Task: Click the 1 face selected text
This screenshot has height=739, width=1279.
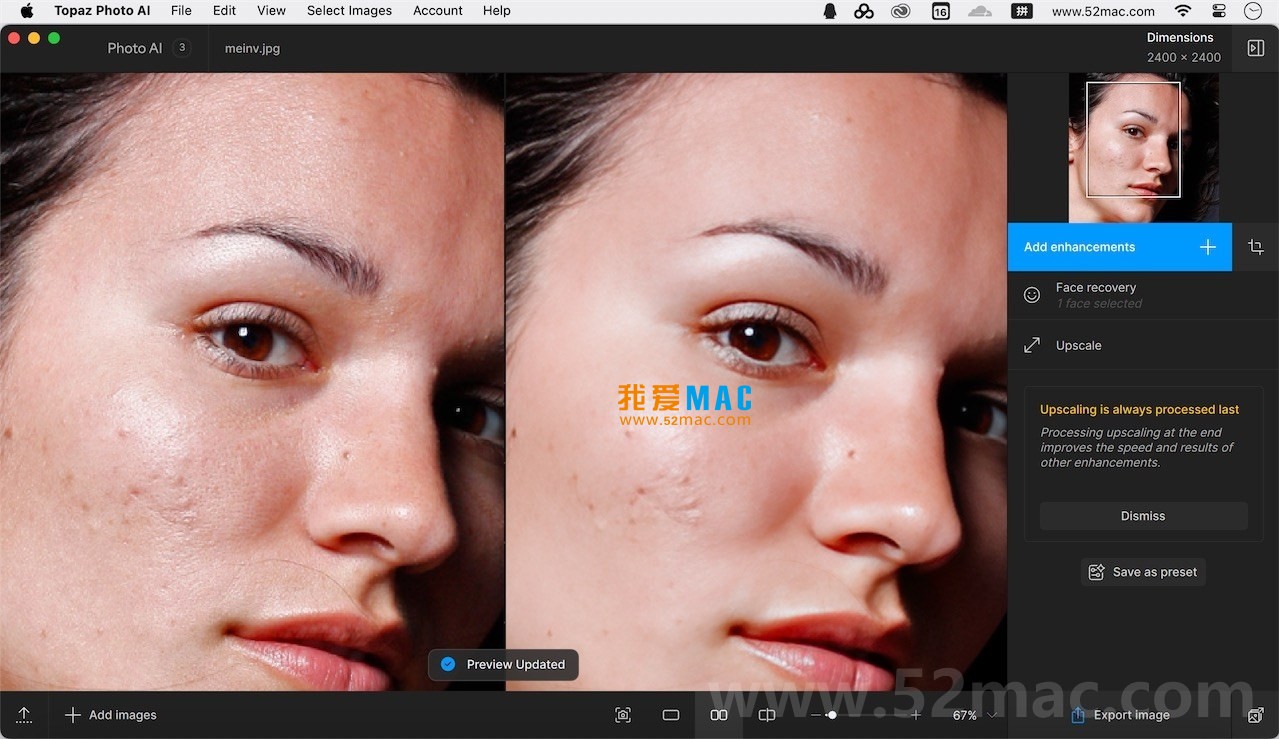Action: tap(1099, 304)
